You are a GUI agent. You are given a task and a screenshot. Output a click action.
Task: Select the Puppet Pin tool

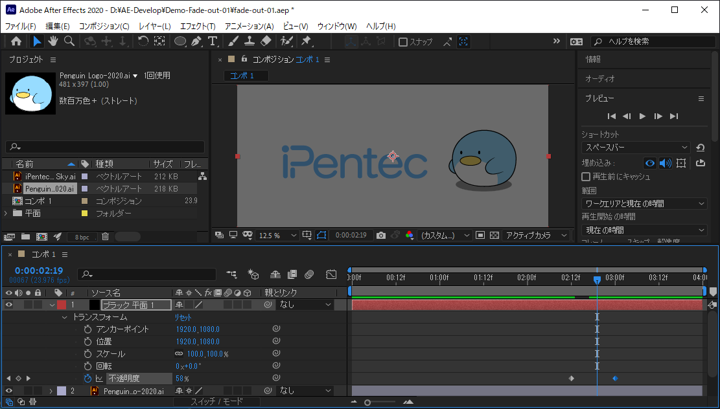click(x=306, y=42)
